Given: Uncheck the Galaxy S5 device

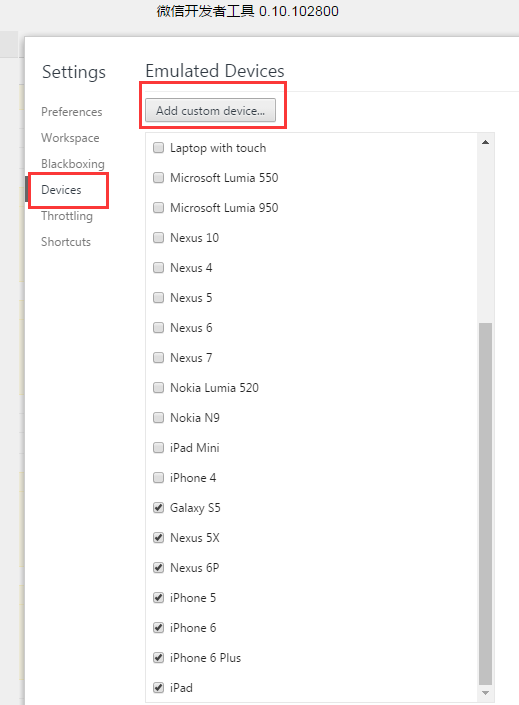Looking at the screenshot, I should [x=158, y=508].
